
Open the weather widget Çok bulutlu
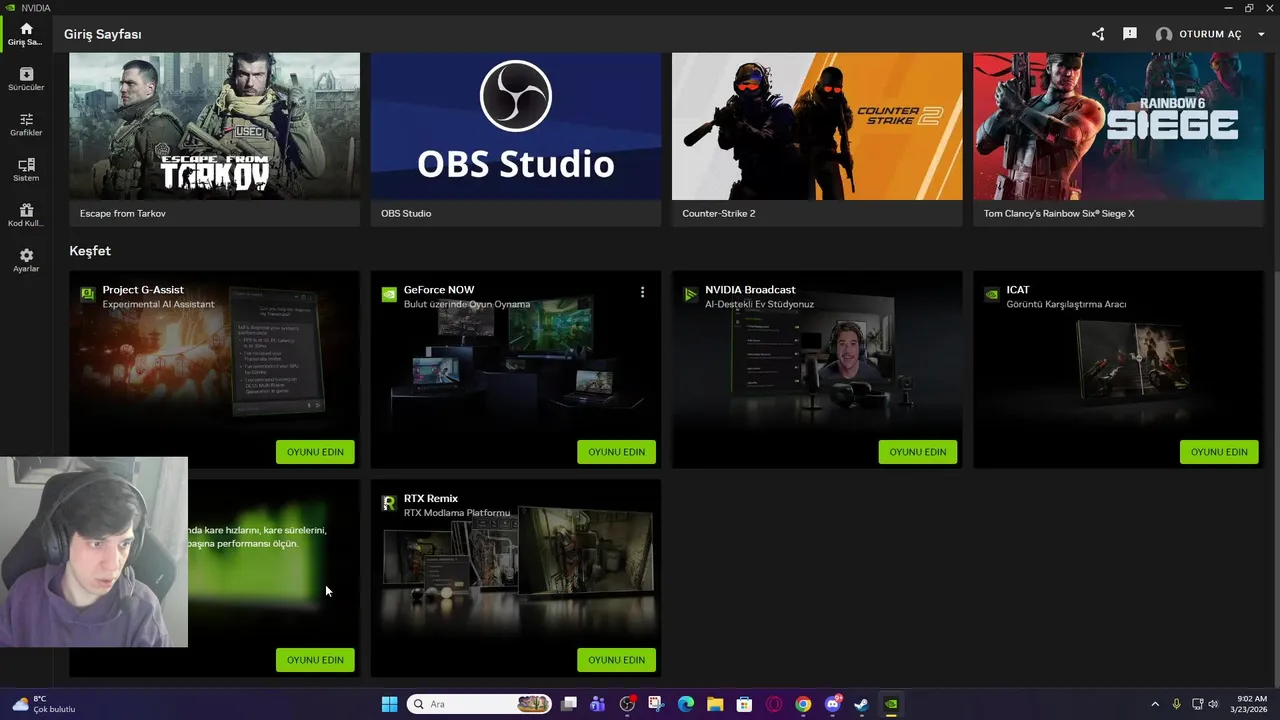pyautogui.click(x=44, y=704)
